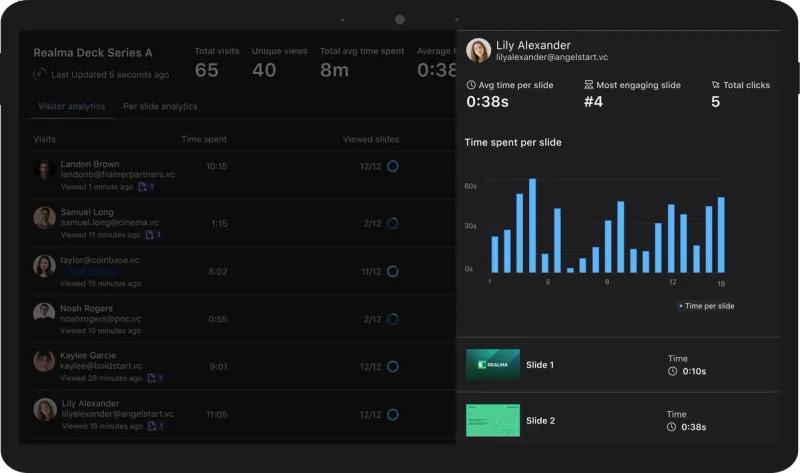Click Lily Alexander's profile photo in detail panel
Screen dimensions: 800x473
(479, 51)
